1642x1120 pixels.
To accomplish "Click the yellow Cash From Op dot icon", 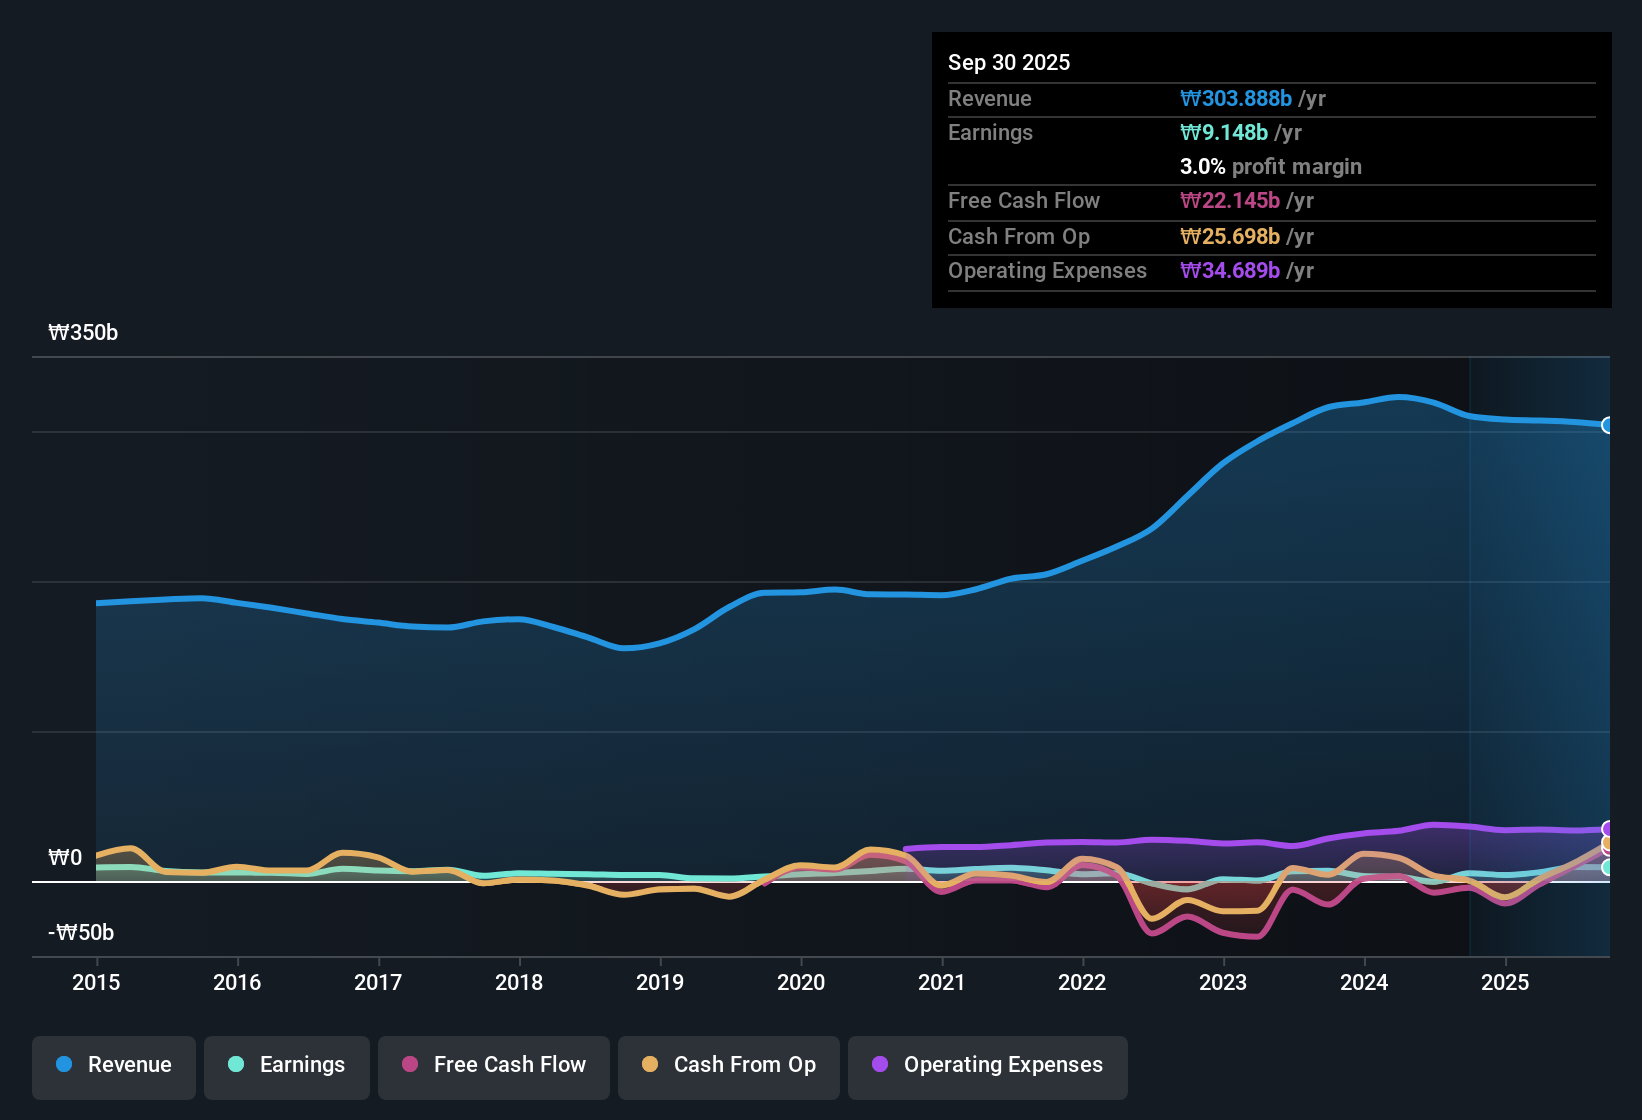I will coord(650,1065).
